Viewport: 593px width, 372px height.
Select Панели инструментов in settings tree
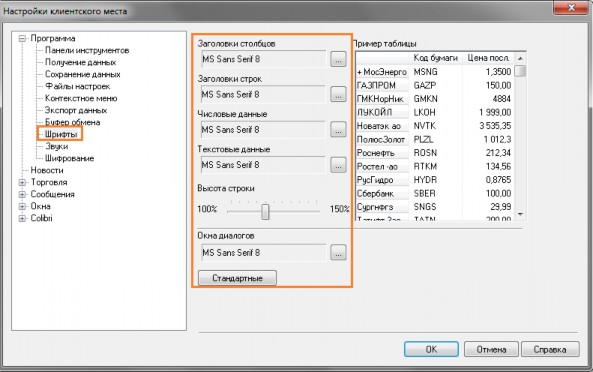click(87, 50)
